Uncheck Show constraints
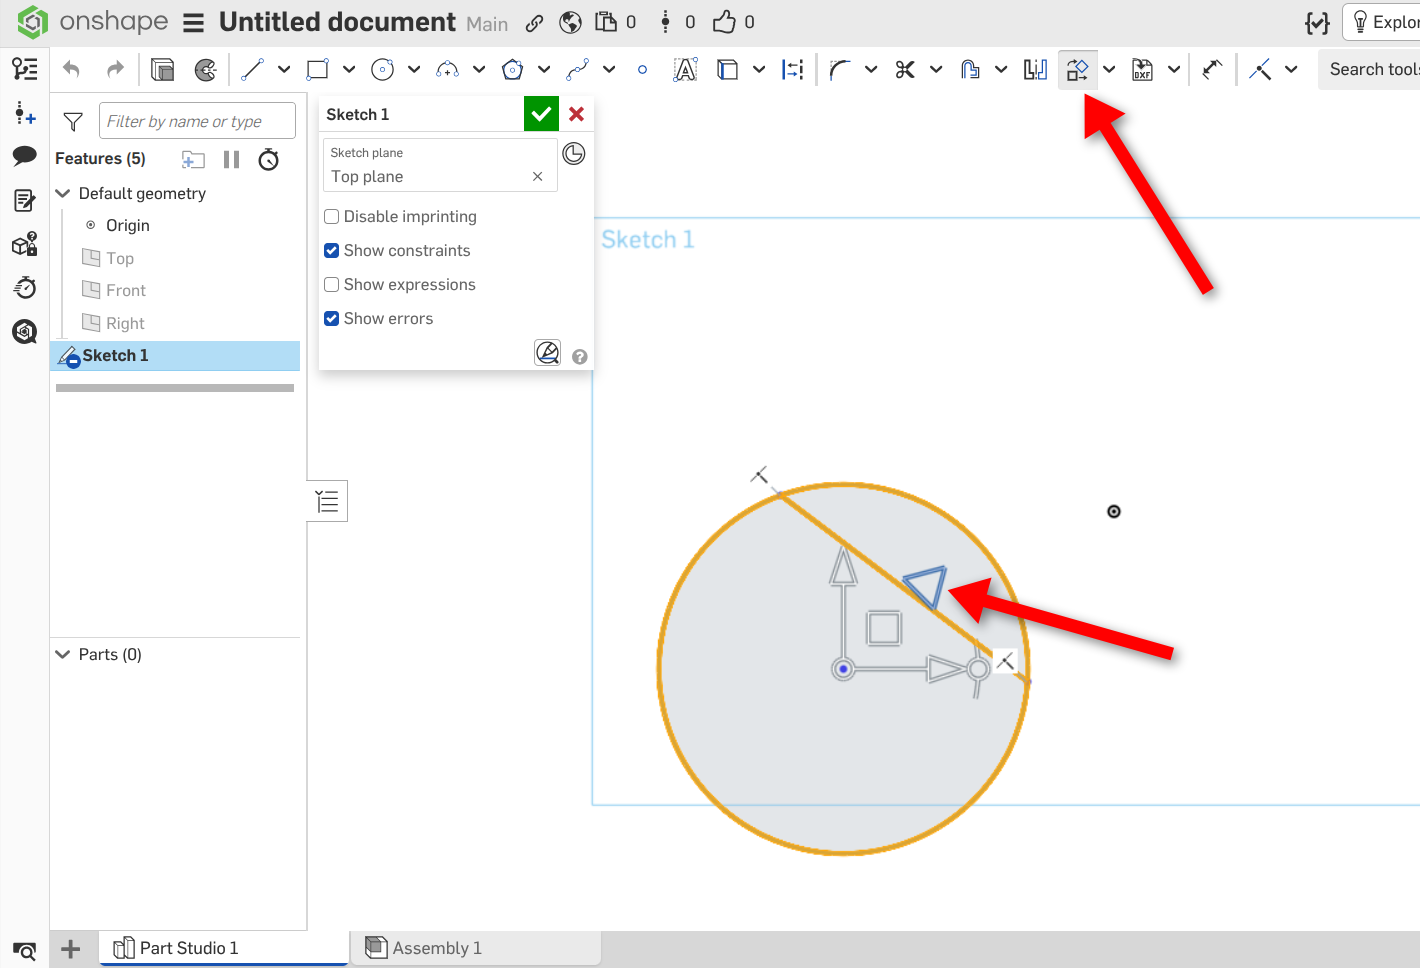Screen dimensions: 1420x968 [332, 250]
